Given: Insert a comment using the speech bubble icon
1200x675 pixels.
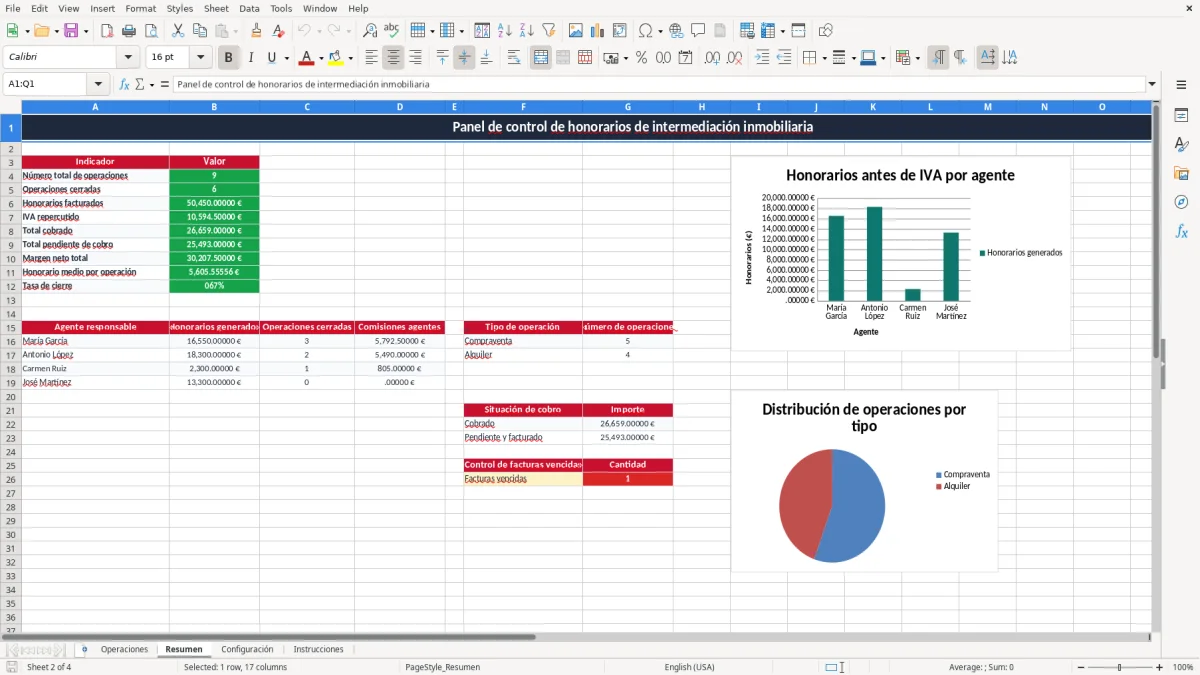Looking at the screenshot, I should tap(698, 31).
